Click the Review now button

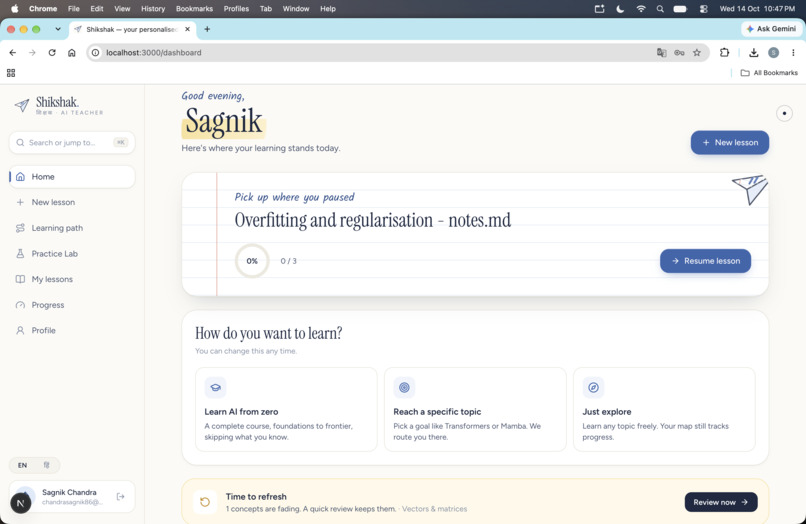(x=721, y=502)
